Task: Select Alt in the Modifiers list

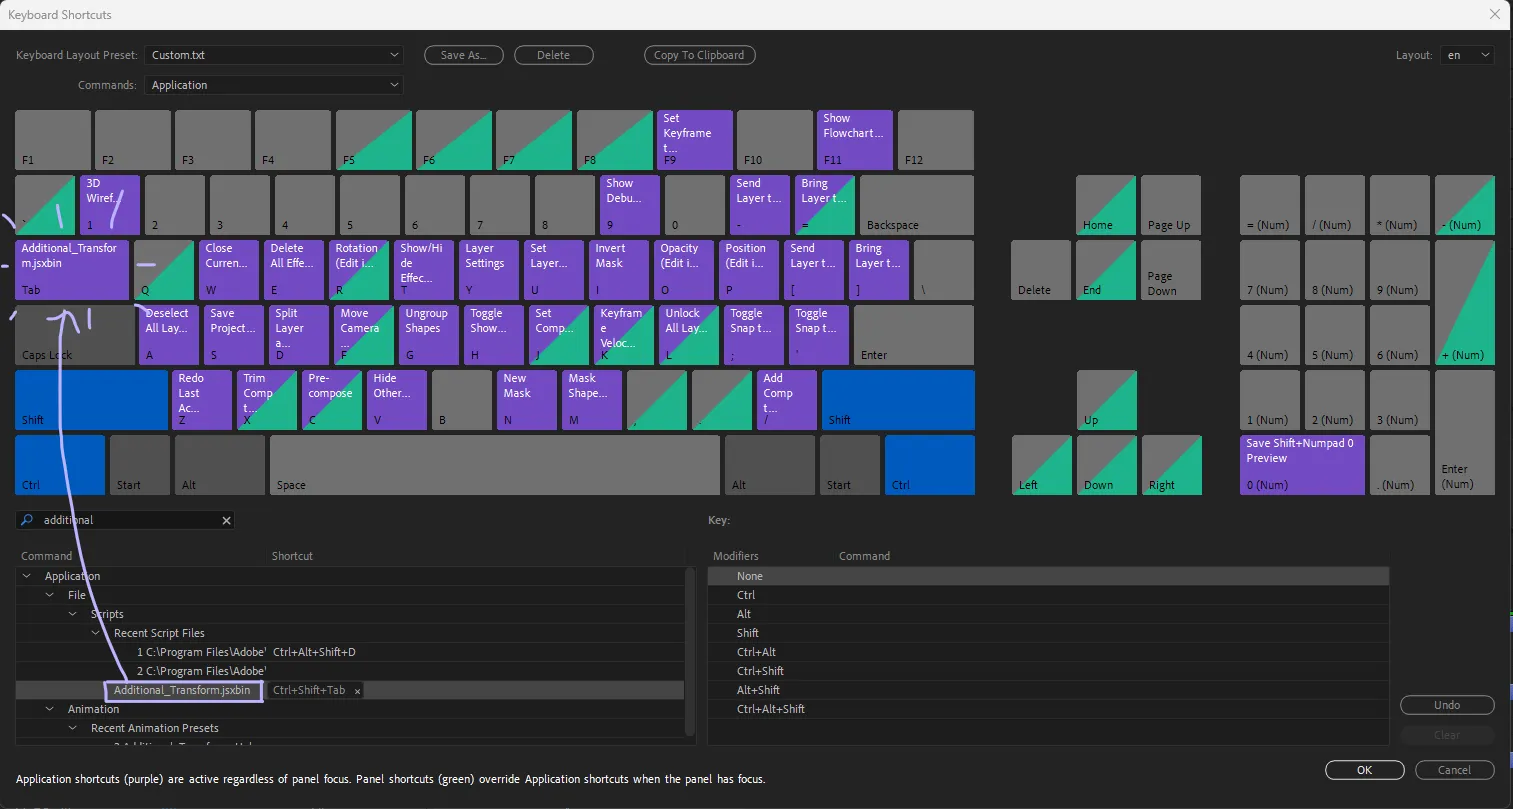Action: pos(1048,614)
